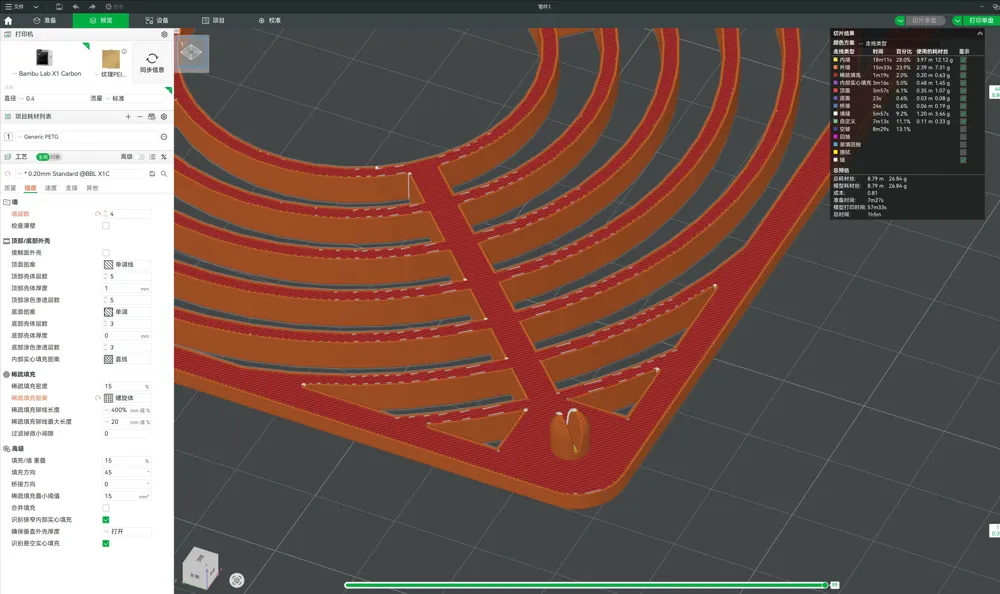Click the view cube in bottom-left of viewport
This screenshot has width=1000, height=594.
(200, 567)
